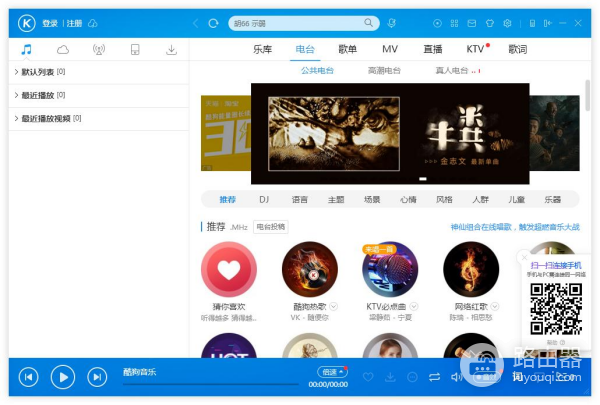This screenshot has height=405, width=600.
Task: Close the QR code popup
Action: click(525, 257)
